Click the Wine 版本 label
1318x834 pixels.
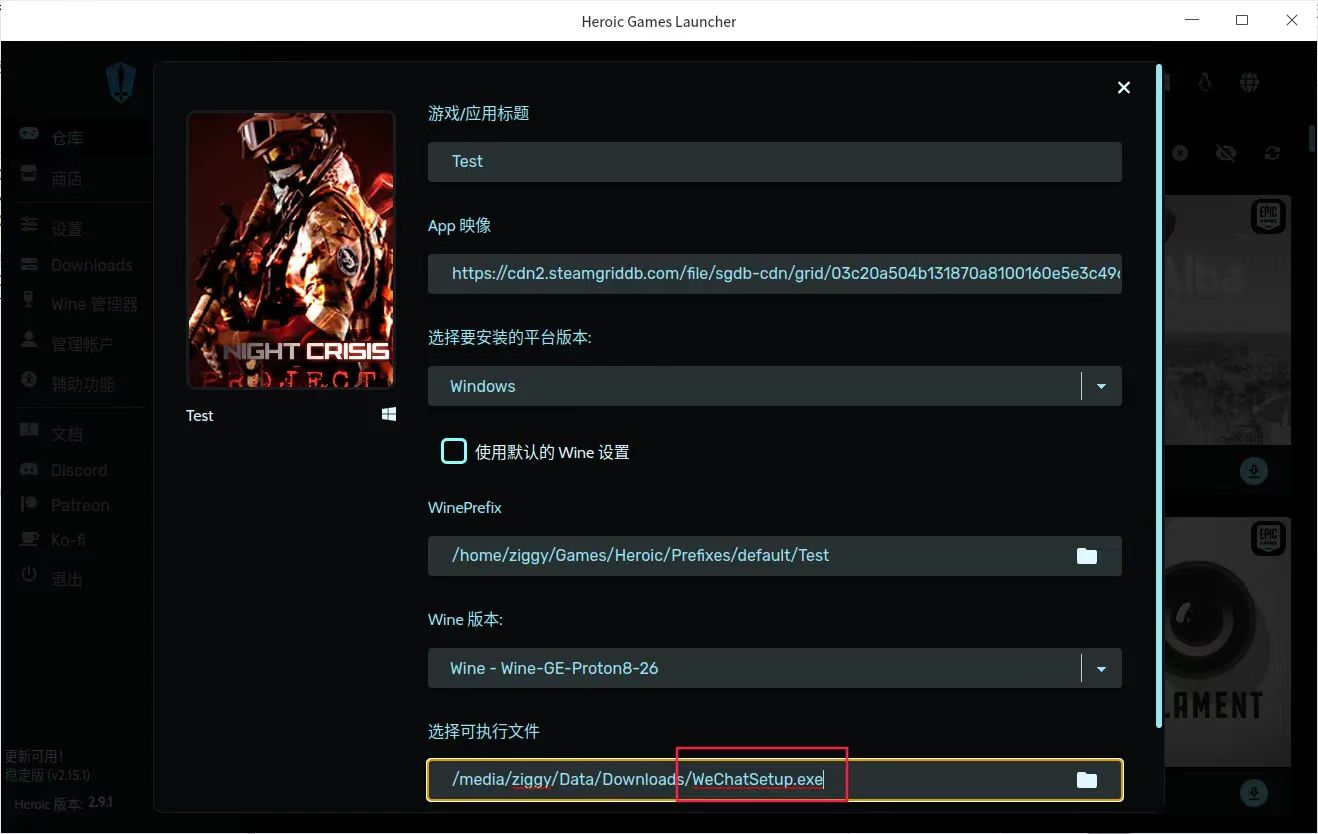[x=465, y=619]
